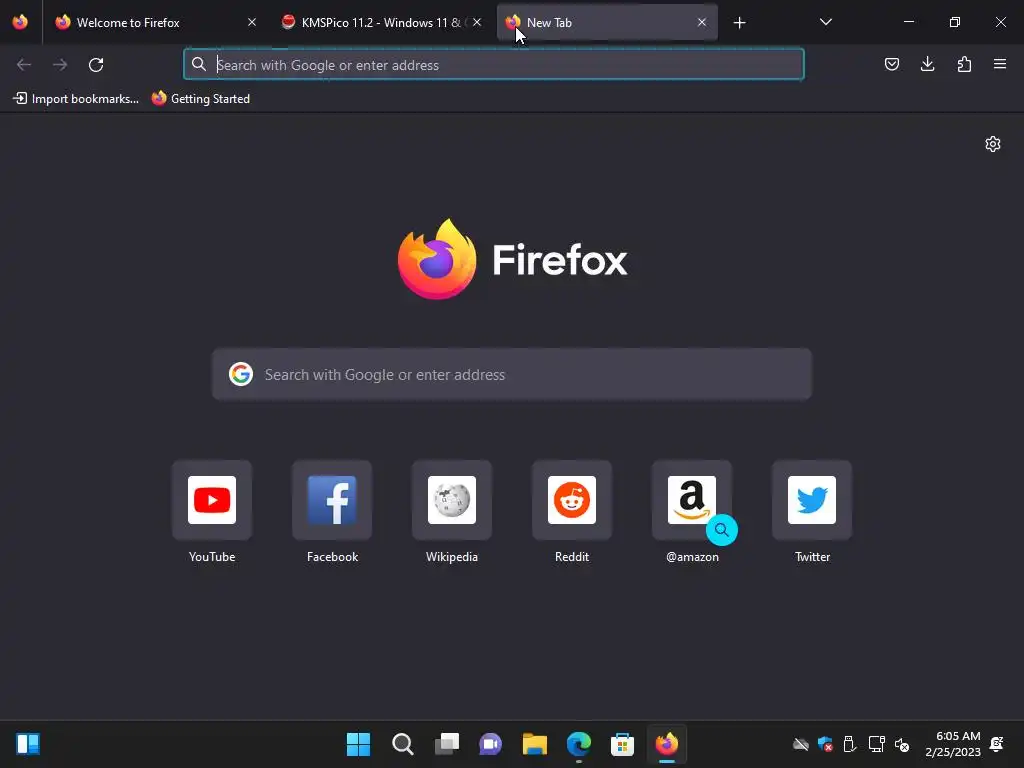This screenshot has height=768, width=1024.
Task: Open new tab personalize gear
Action: [993, 144]
